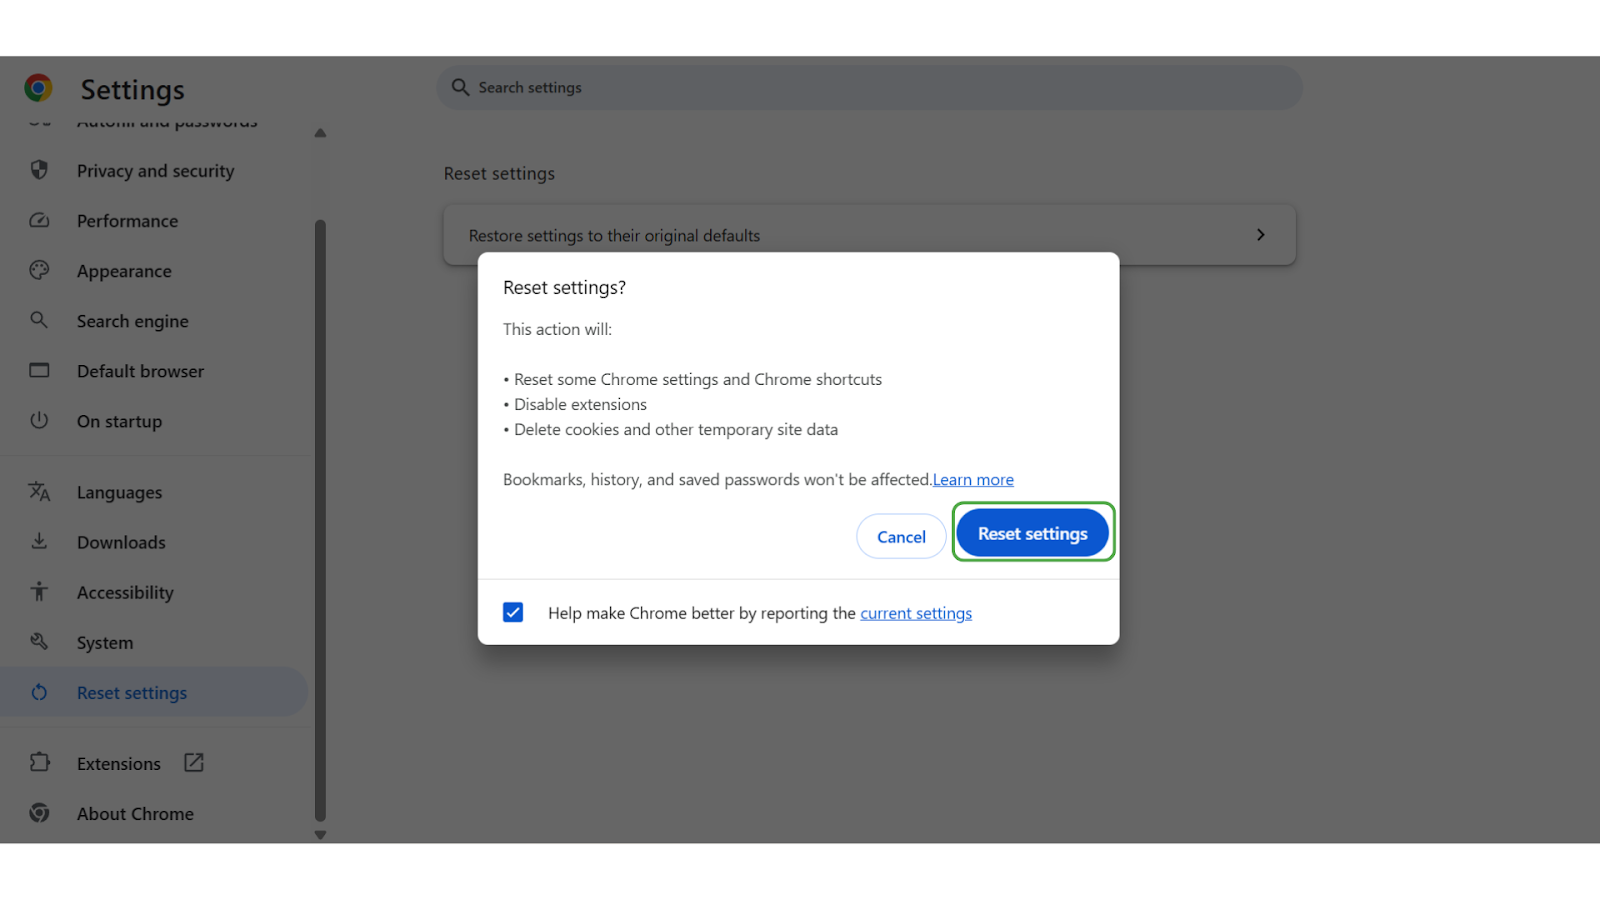
Task: Click the On startup power icon
Action: pyautogui.click(x=39, y=420)
